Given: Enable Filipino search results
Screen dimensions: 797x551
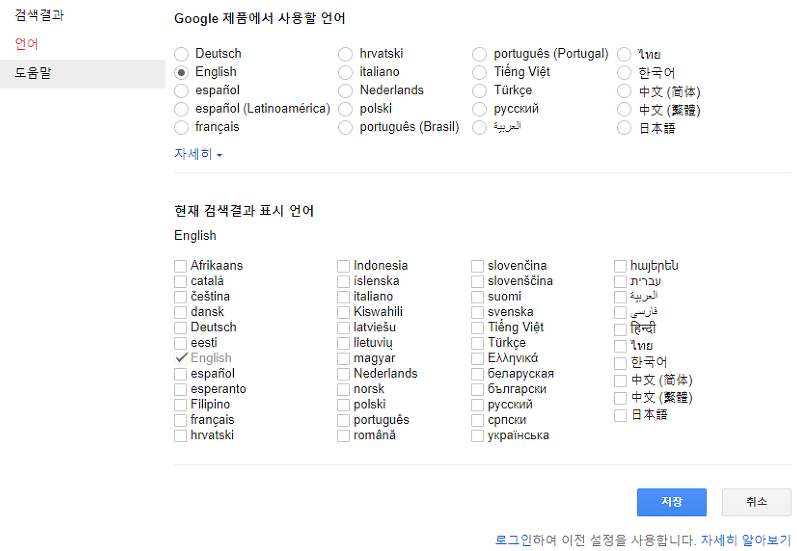Looking at the screenshot, I should (x=180, y=405).
